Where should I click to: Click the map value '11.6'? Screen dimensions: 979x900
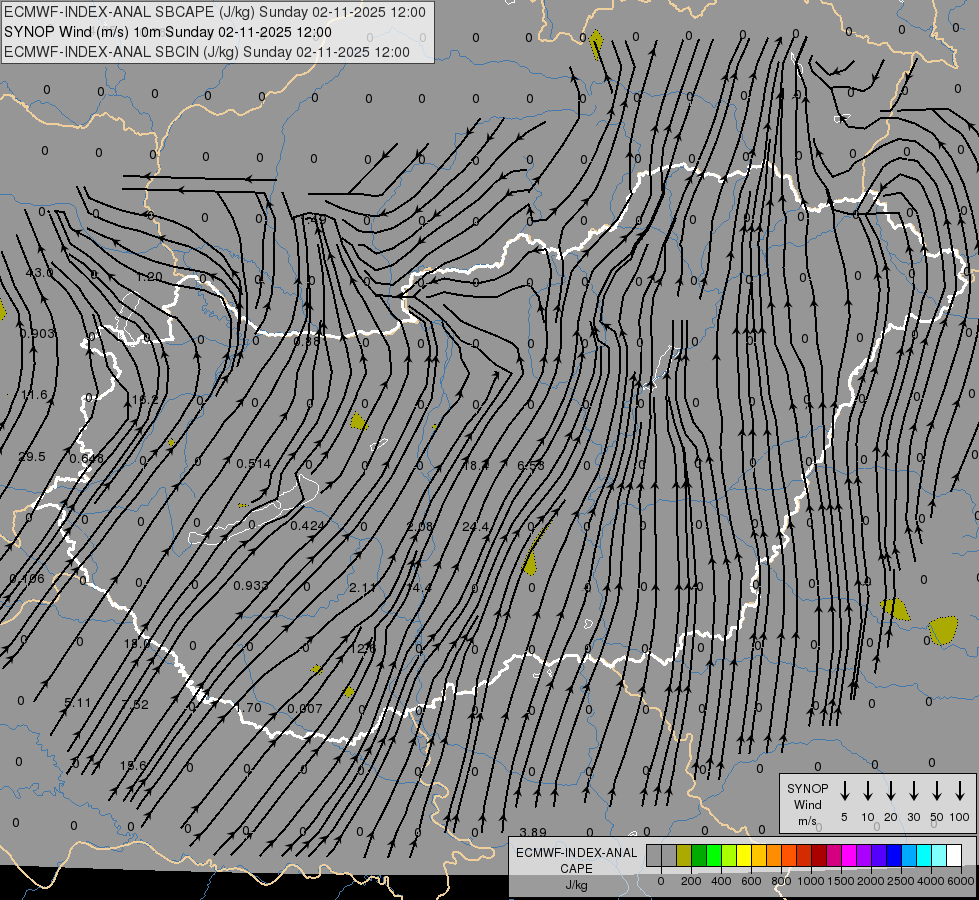pos(34,395)
